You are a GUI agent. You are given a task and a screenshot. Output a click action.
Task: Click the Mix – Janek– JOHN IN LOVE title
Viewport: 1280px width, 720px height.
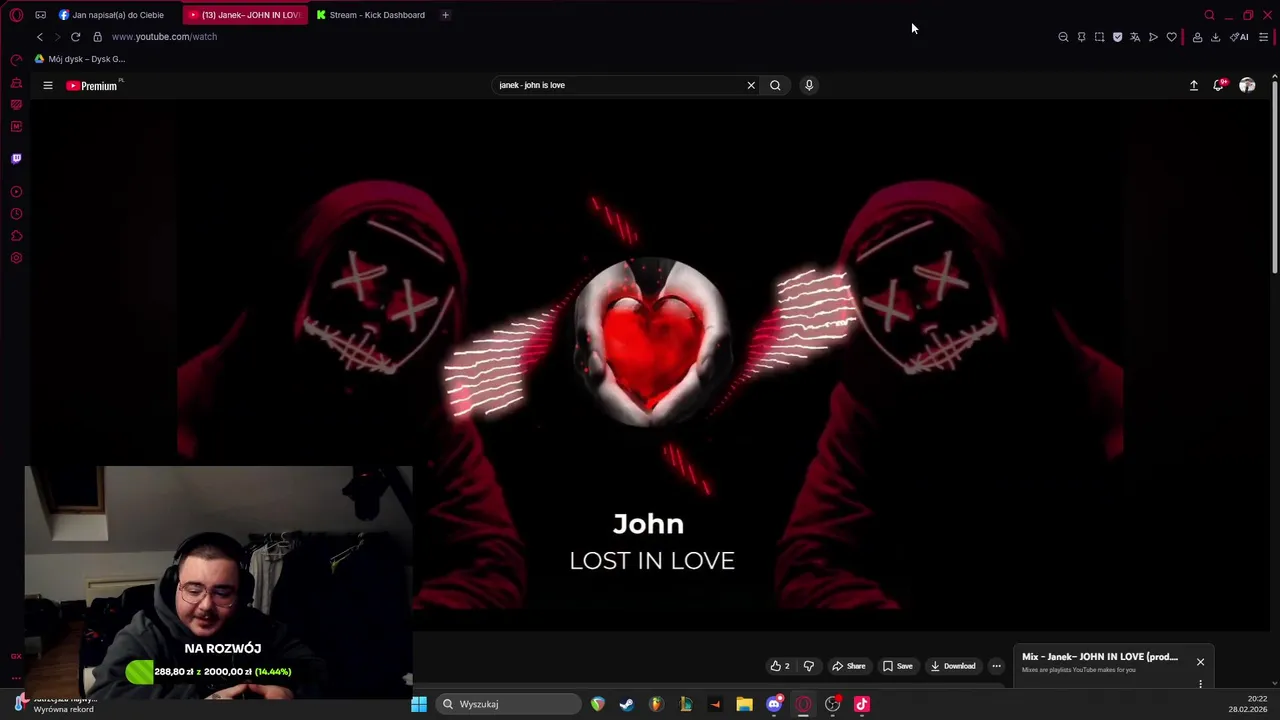coord(1100,657)
